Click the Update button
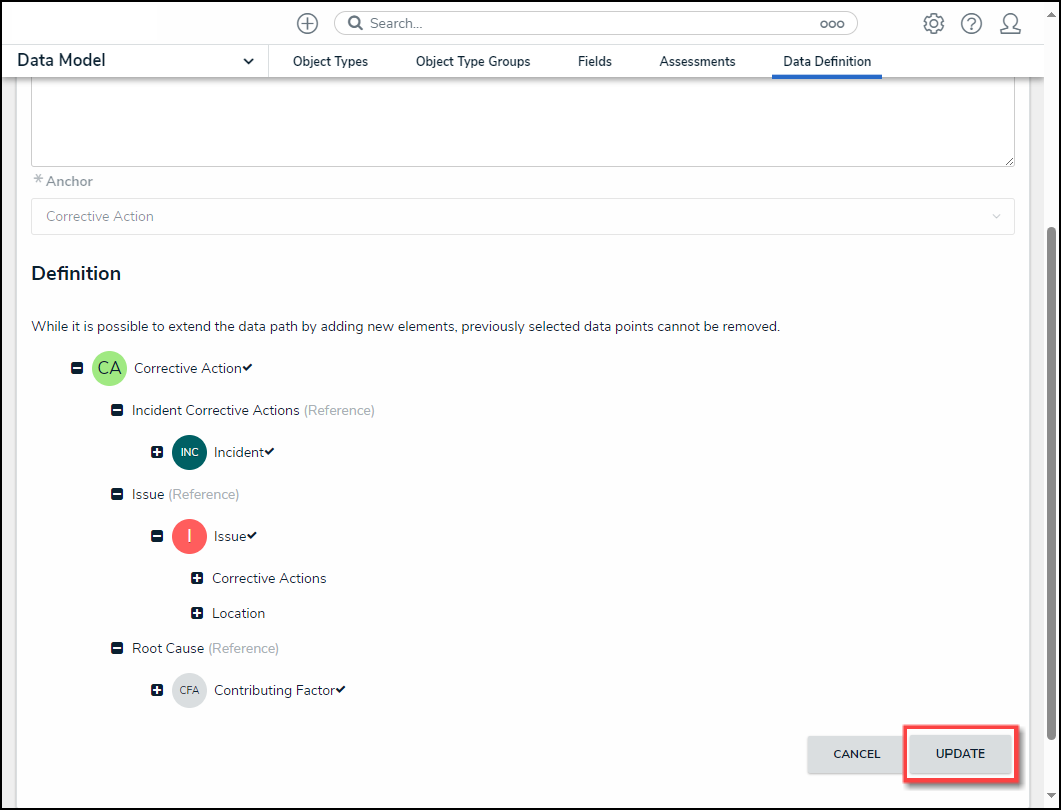Screen dimensions: 1061x810 960,753
